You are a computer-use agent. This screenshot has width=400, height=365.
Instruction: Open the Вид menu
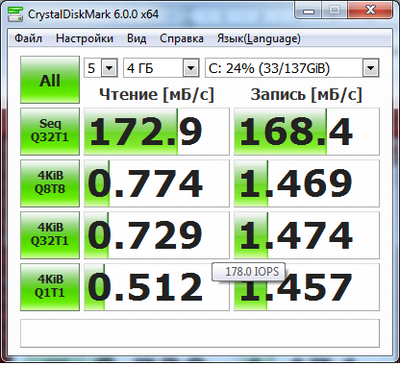[x=136, y=38]
